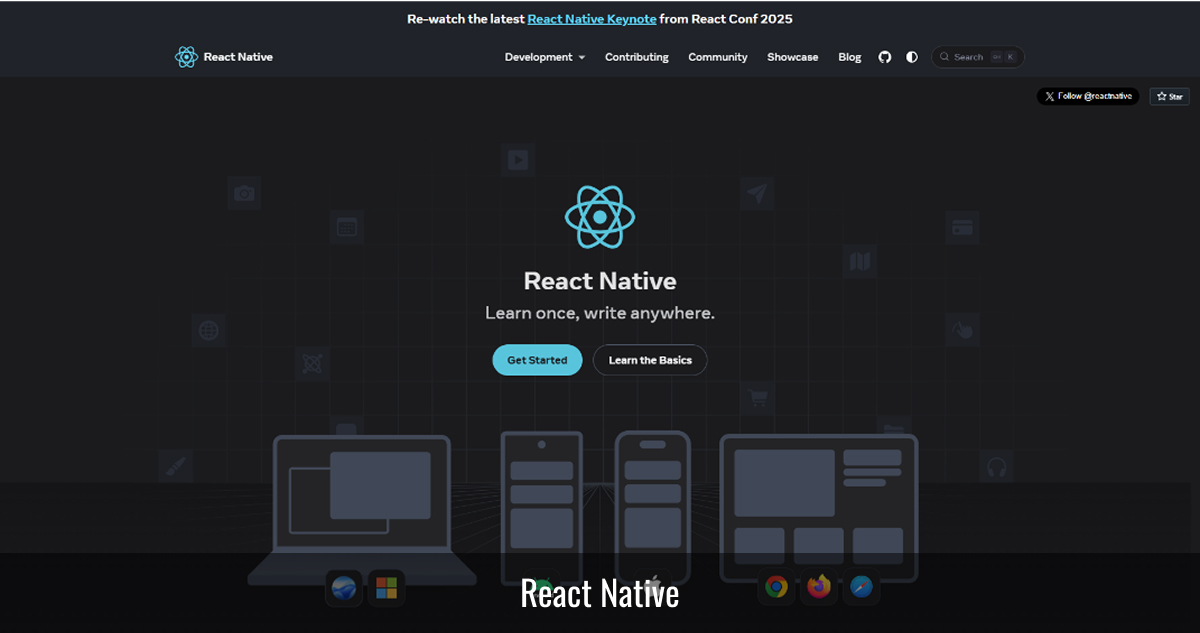Screen dimensions: 1200x633
Task: Click the Firefox browser icon
Action: click(x=819, y=587)
